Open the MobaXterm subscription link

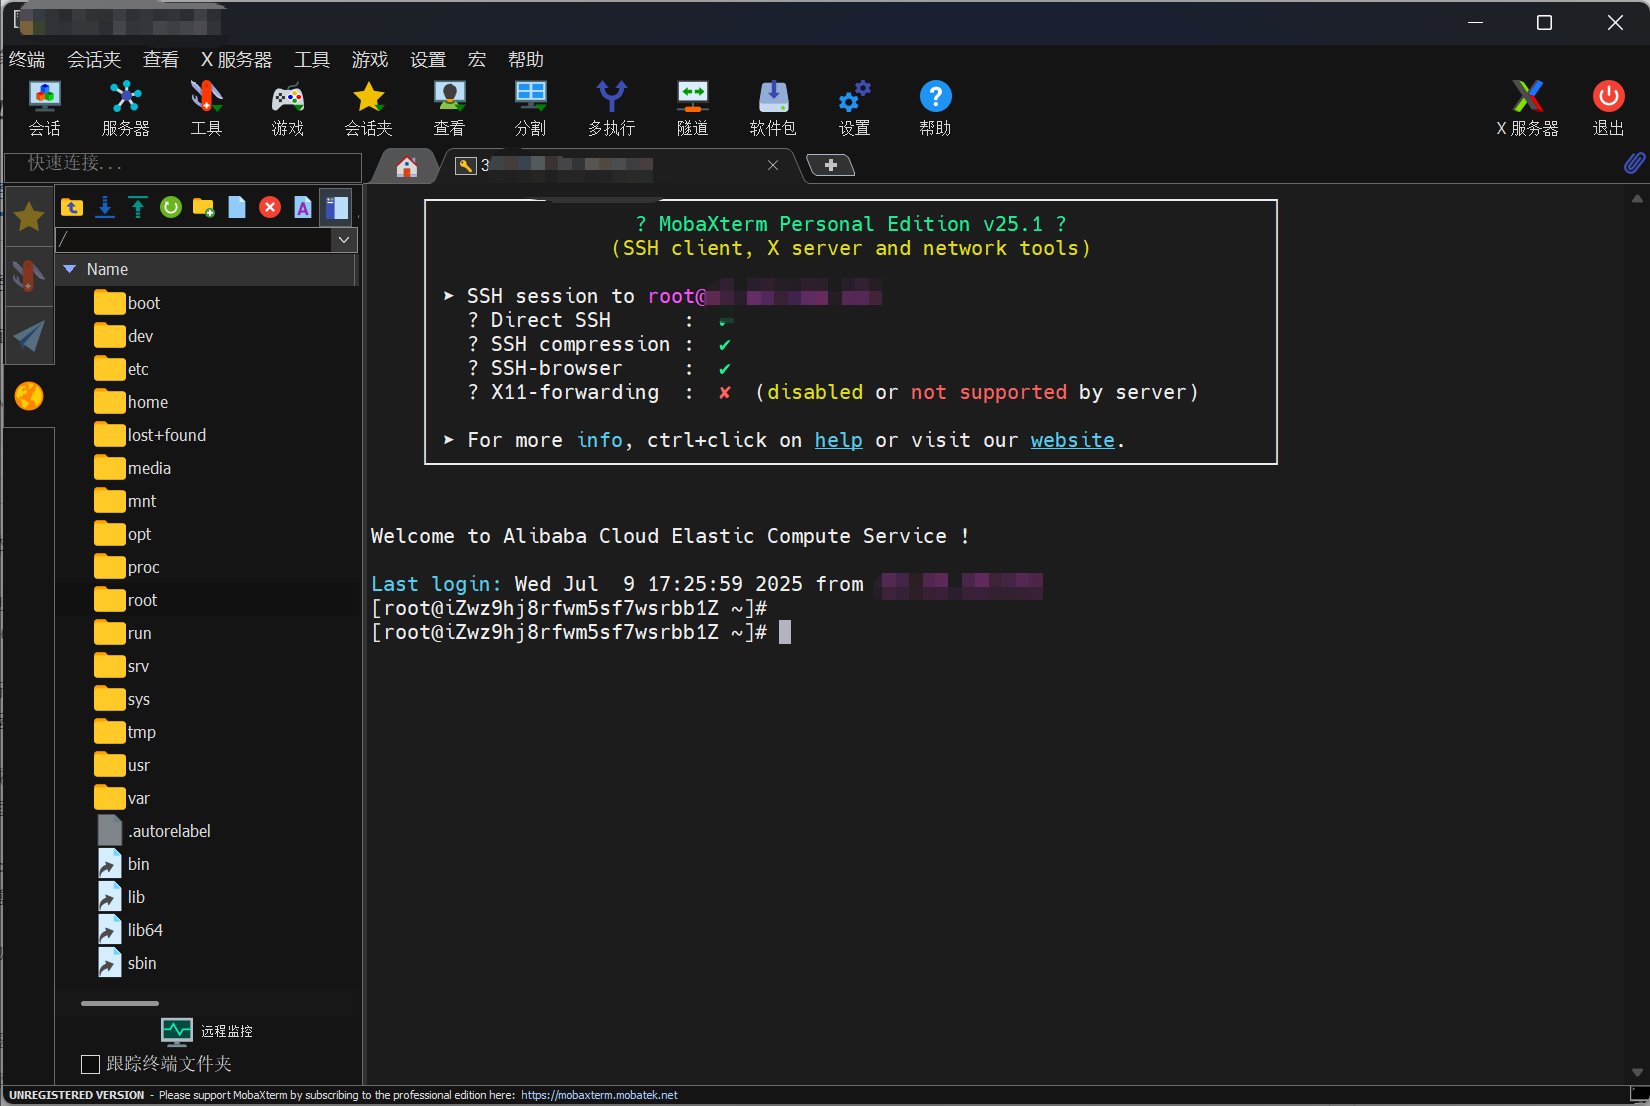[x=598, y=1094]
